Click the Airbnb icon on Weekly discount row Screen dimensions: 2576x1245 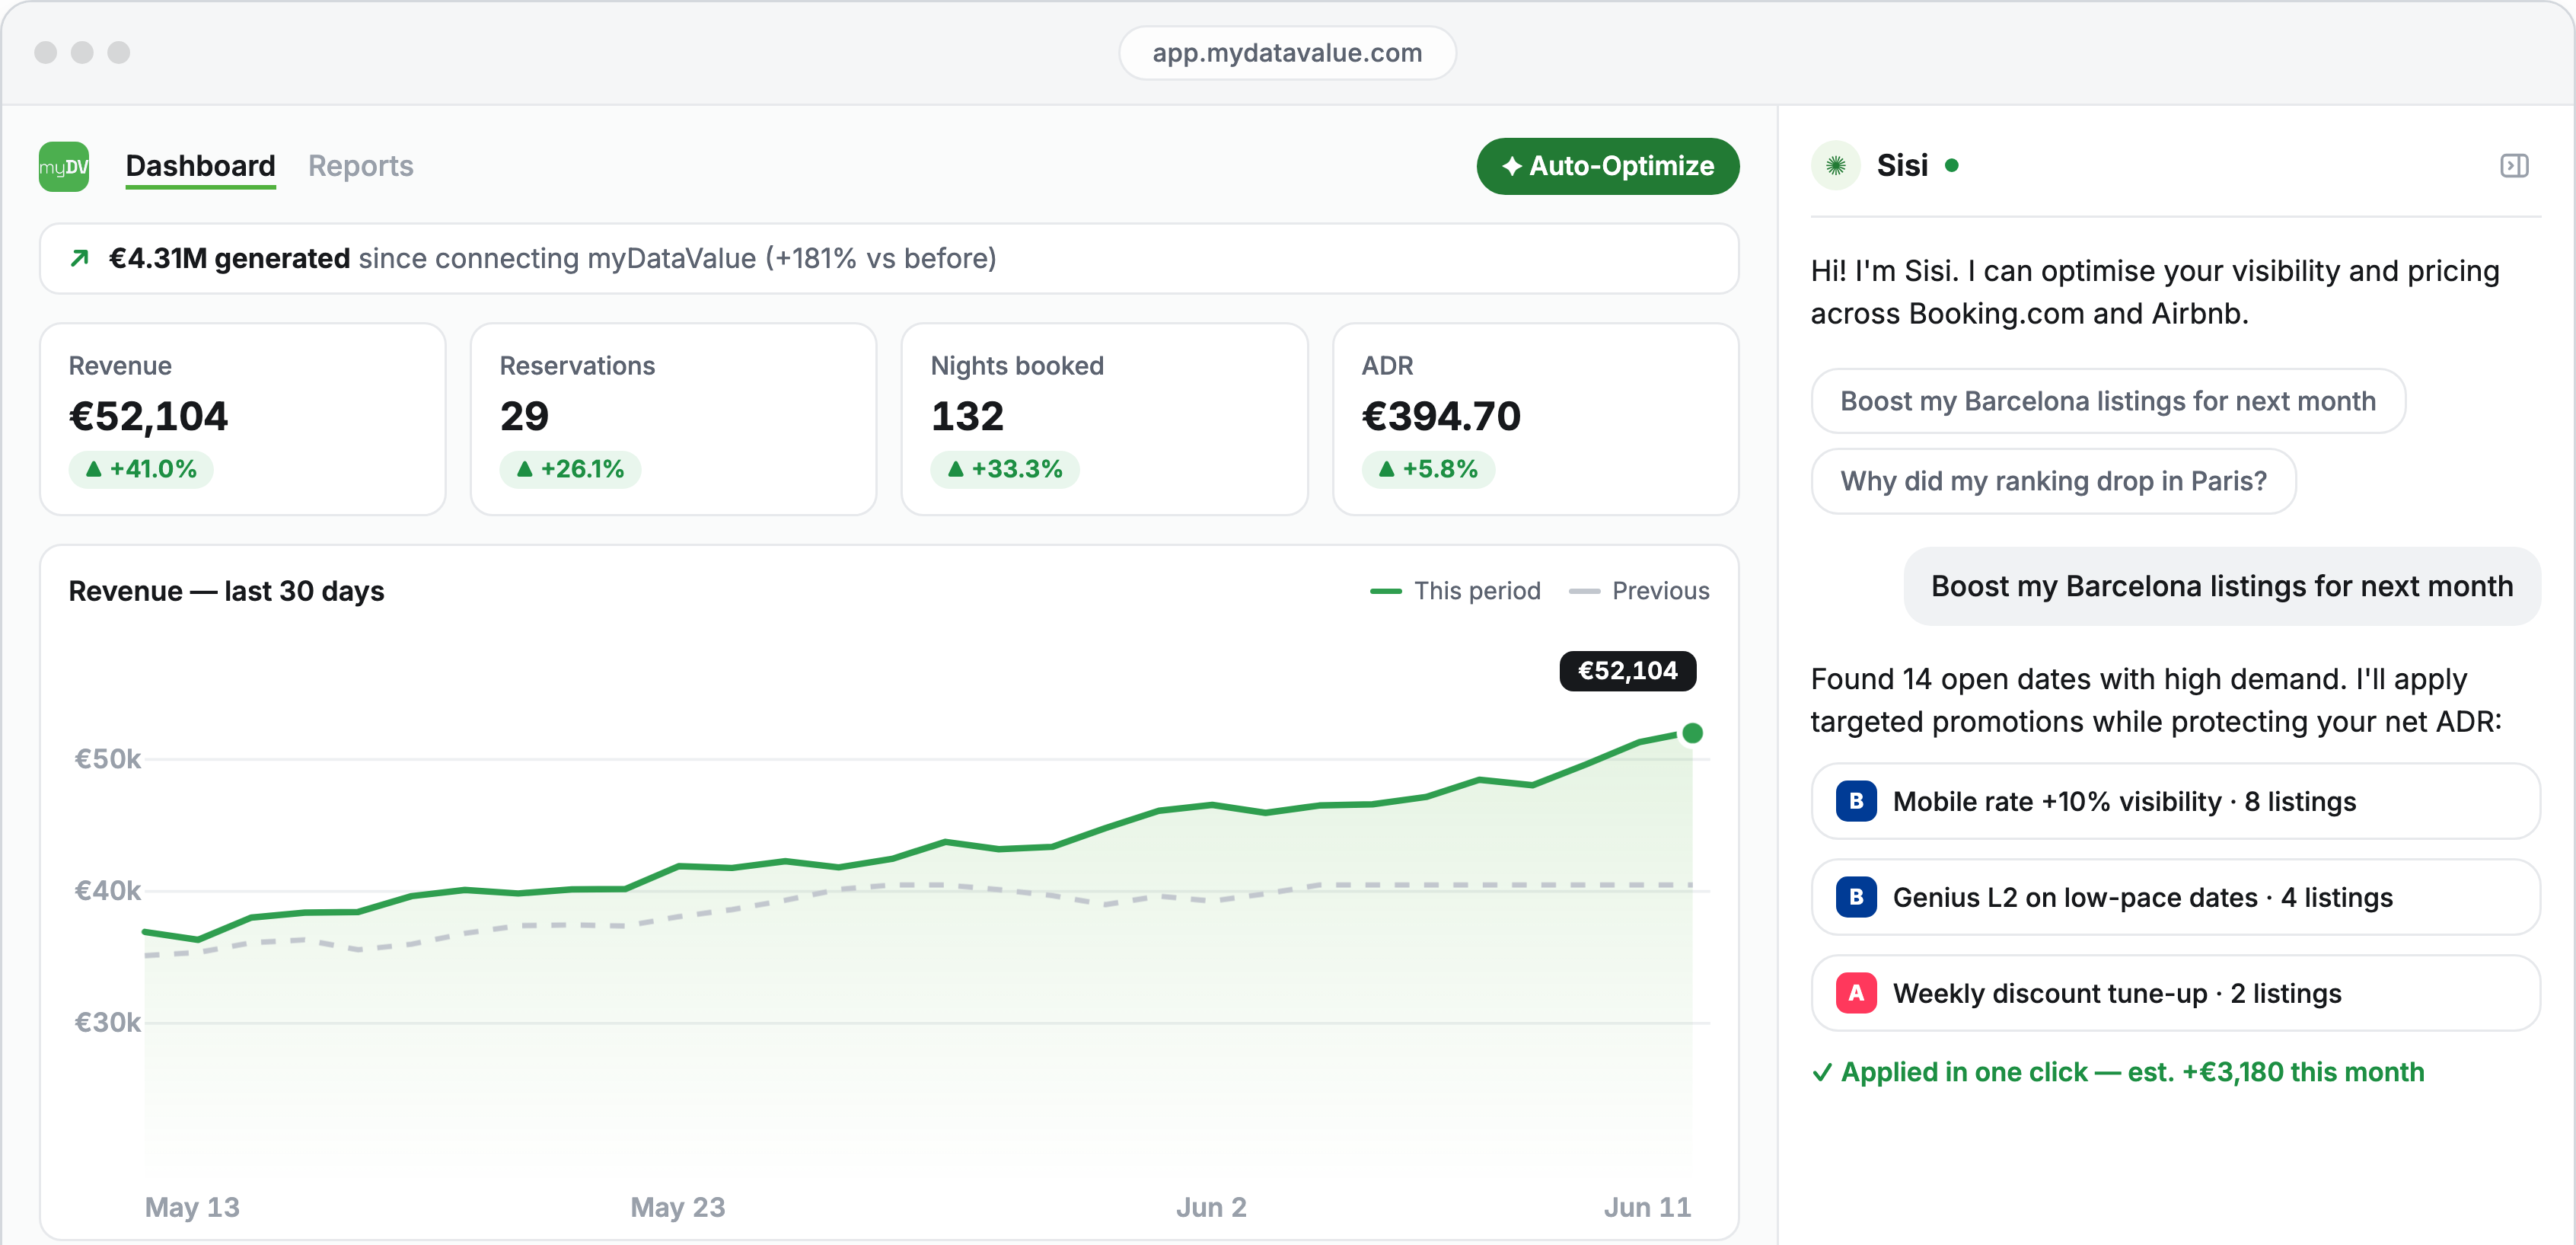click(1856, 993)
